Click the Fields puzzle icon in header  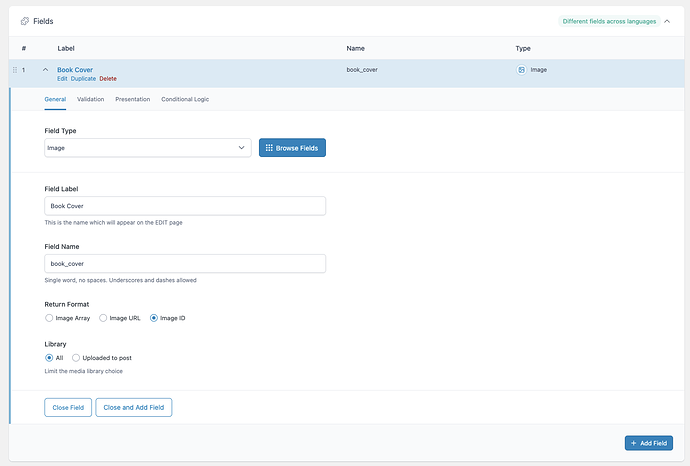pos(25,21)
